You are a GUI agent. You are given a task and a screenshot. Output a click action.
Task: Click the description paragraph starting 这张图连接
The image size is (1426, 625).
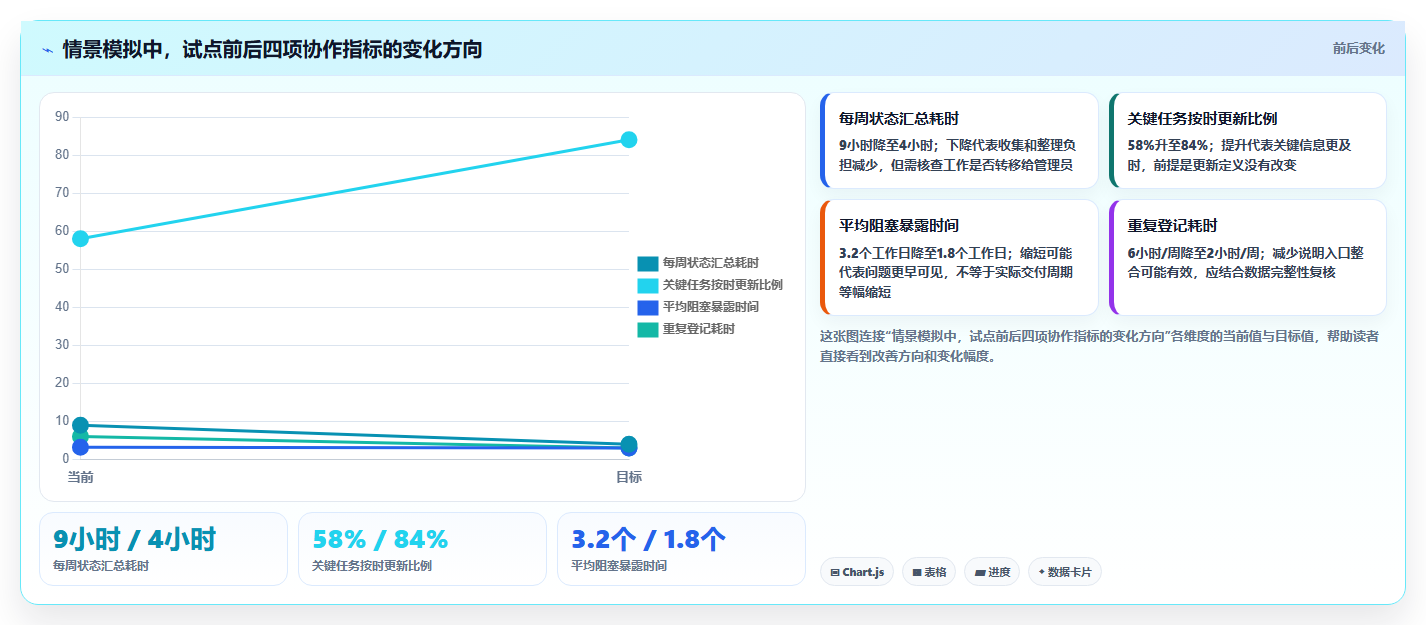click(x=1099, y=346)
